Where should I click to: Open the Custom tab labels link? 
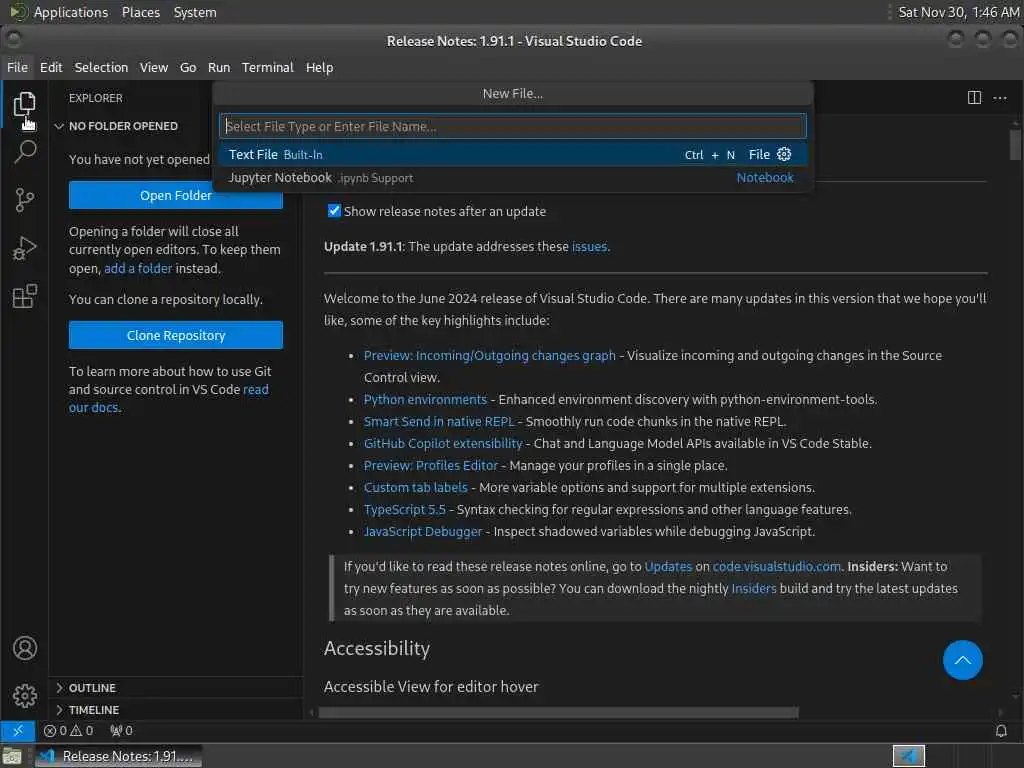[x=415, y=487]
